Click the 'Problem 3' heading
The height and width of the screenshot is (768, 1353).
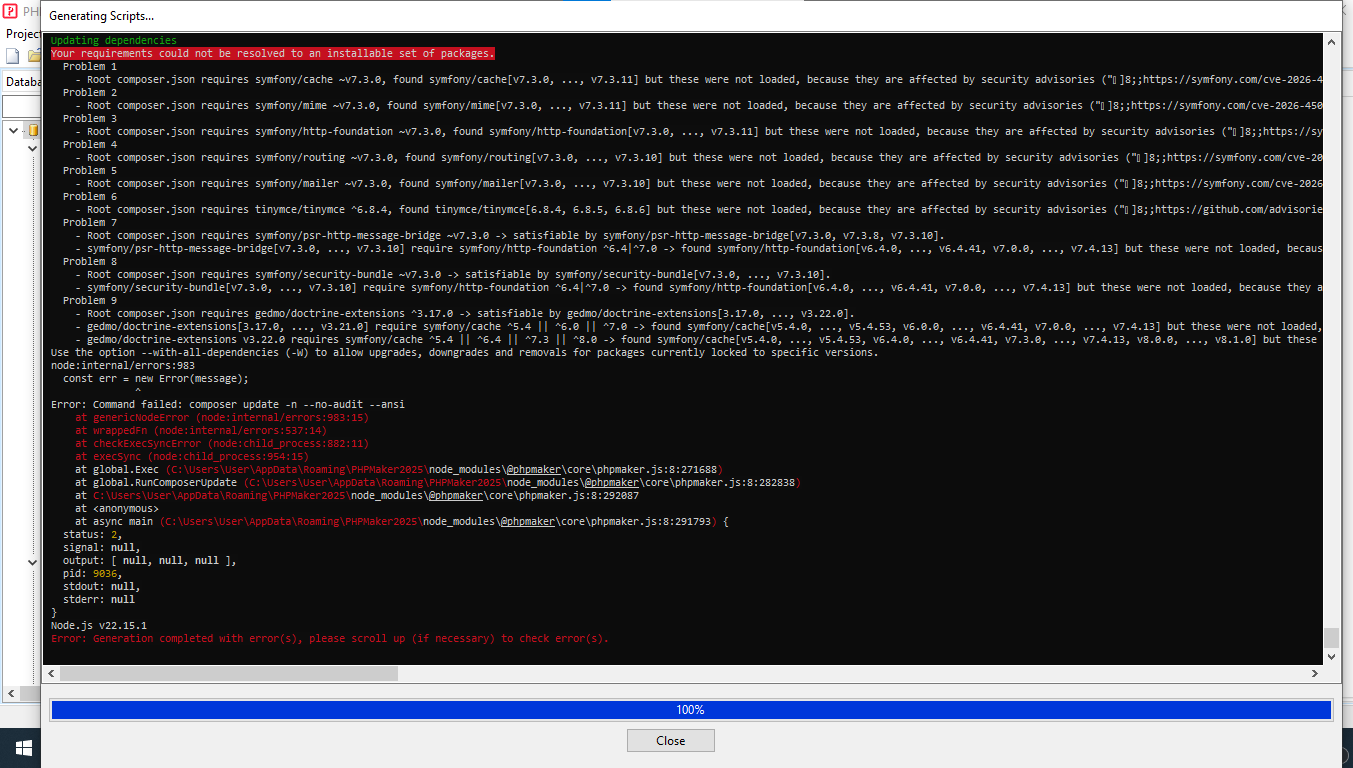(x=90, y=118)
